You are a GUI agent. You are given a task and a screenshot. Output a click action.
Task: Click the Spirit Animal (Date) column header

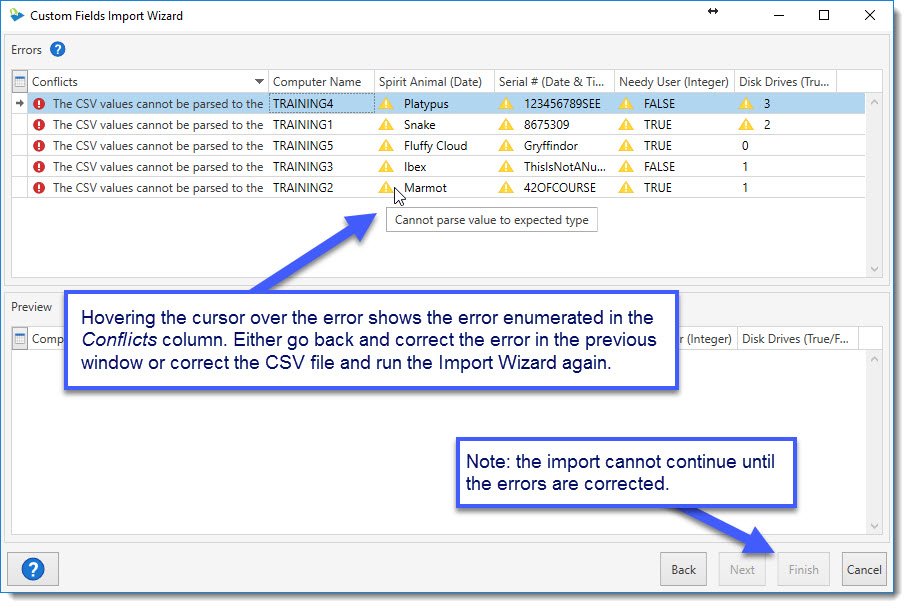434,82
